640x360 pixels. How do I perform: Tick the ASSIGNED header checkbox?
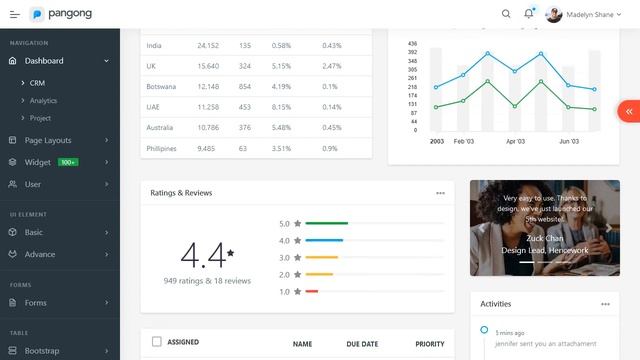click(157, 342)
